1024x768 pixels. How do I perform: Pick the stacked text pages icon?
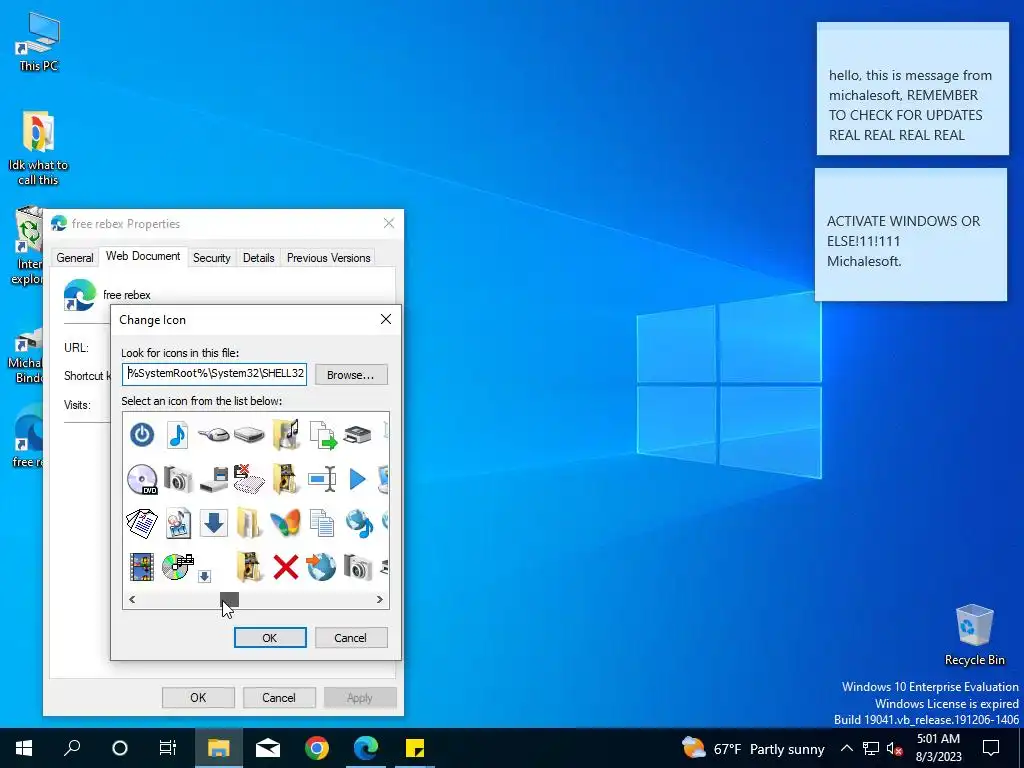point(142,523)
